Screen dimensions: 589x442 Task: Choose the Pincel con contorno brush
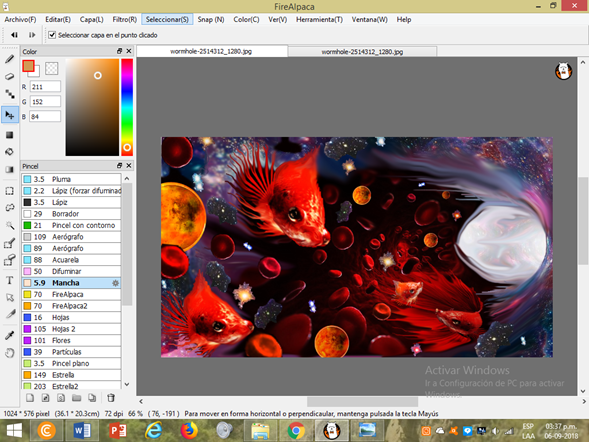click(x=71, y=225)
